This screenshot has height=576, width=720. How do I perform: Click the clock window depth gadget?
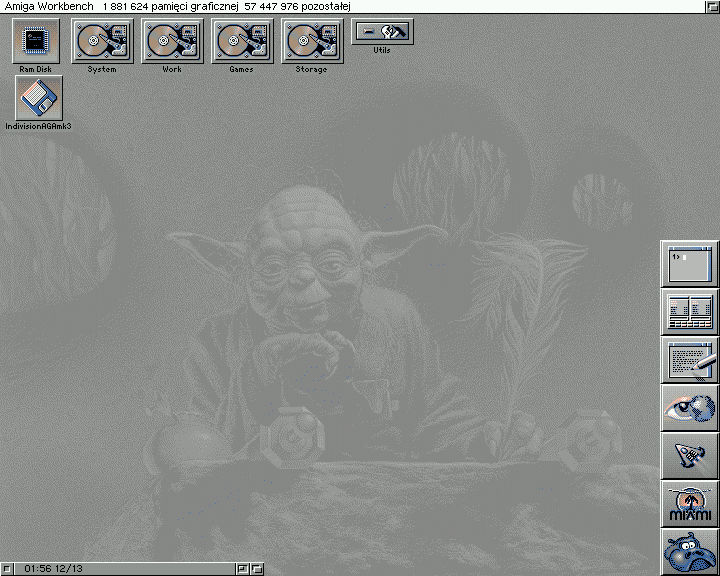pyautogui.click(x=257, y=569)
